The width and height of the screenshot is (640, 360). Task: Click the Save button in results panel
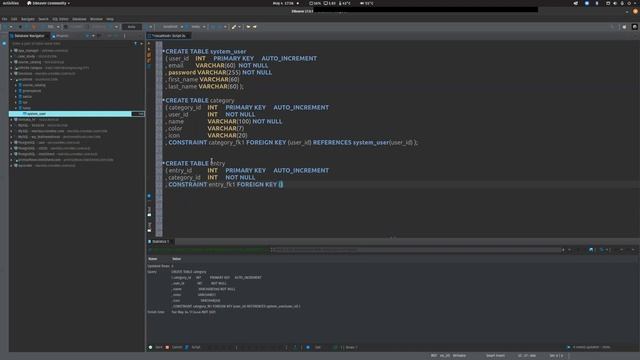click(156, 347)
